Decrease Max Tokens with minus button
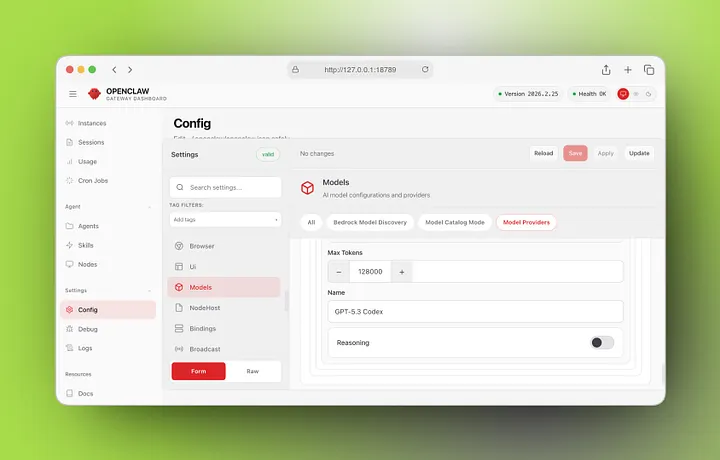 [x=339, y=272]
